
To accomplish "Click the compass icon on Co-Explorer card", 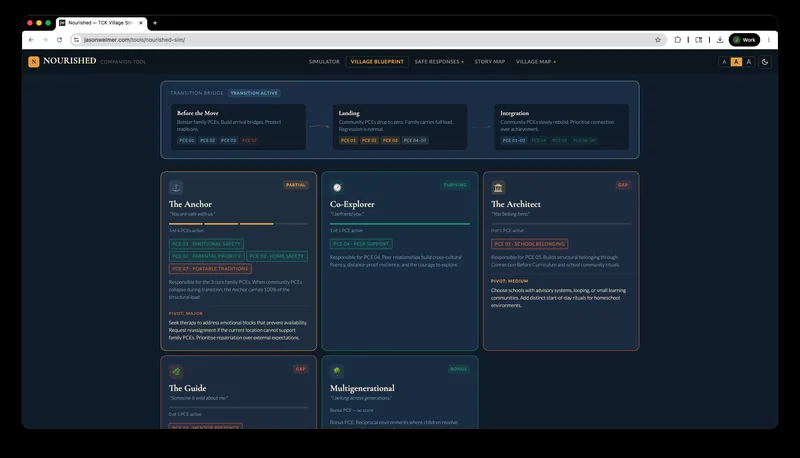I will [x=337, y=188].
